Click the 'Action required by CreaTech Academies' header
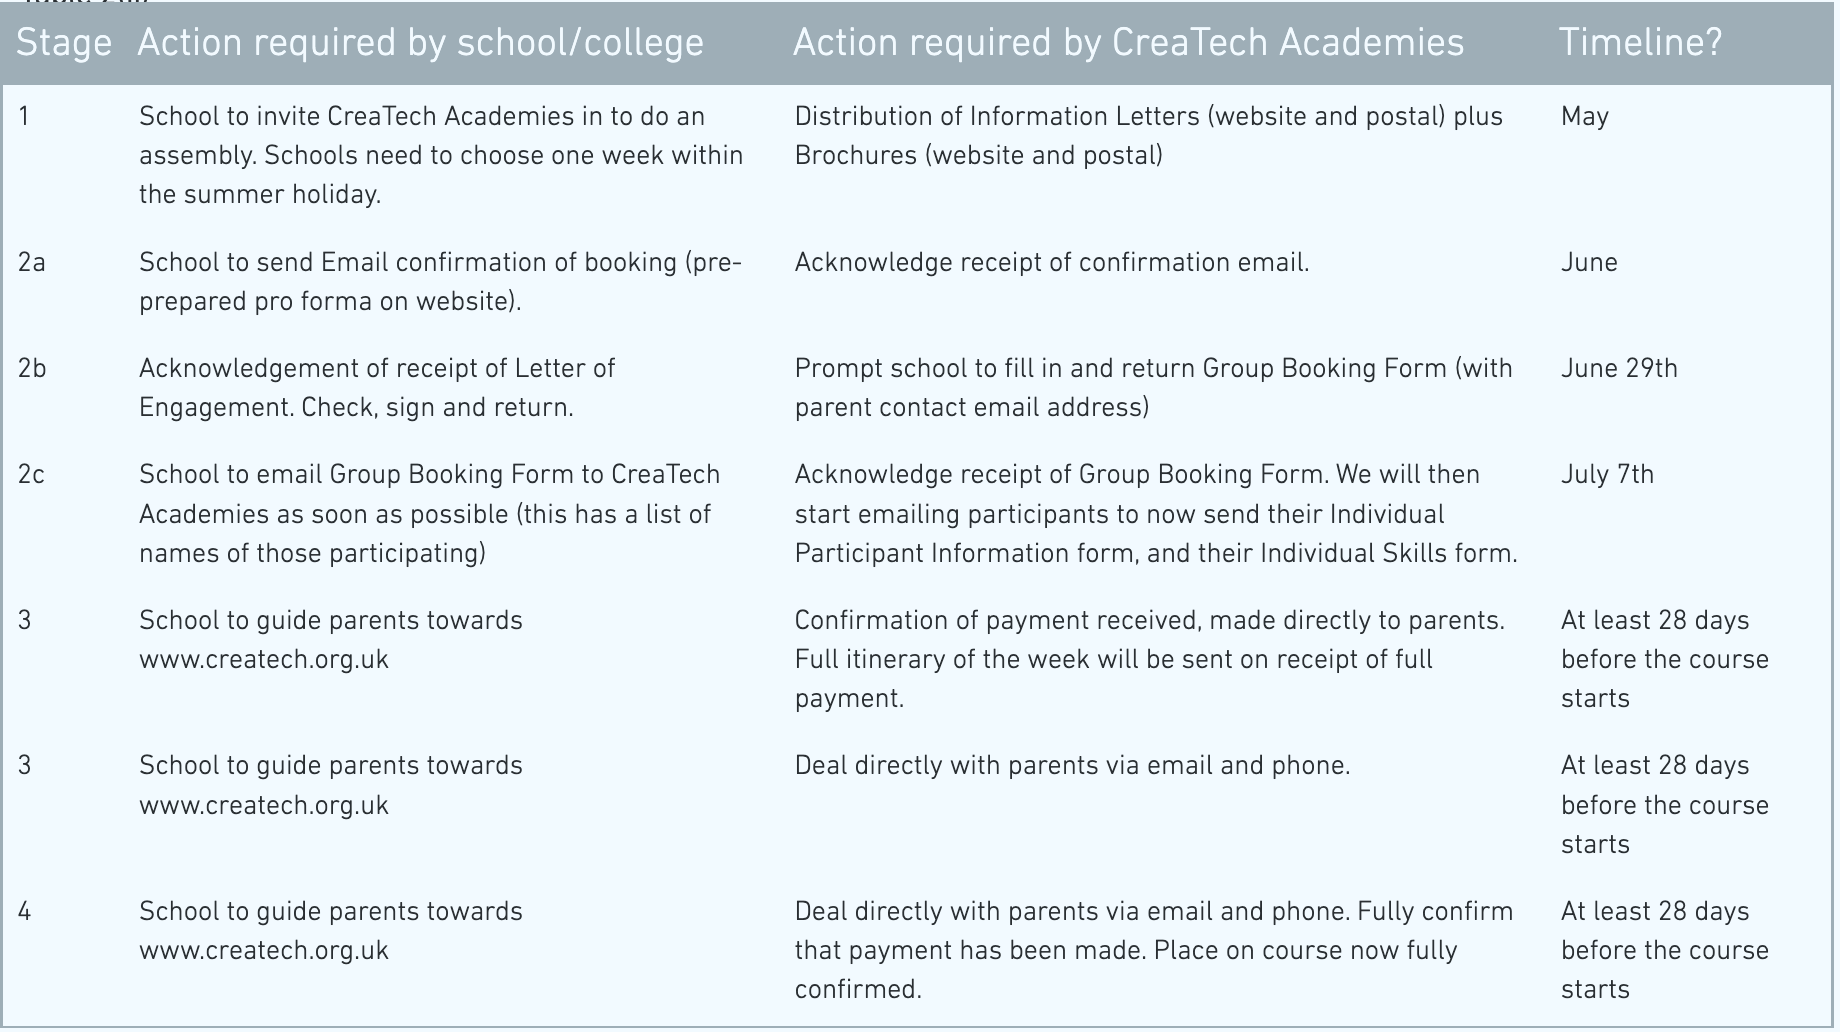 coord(1128,43)
